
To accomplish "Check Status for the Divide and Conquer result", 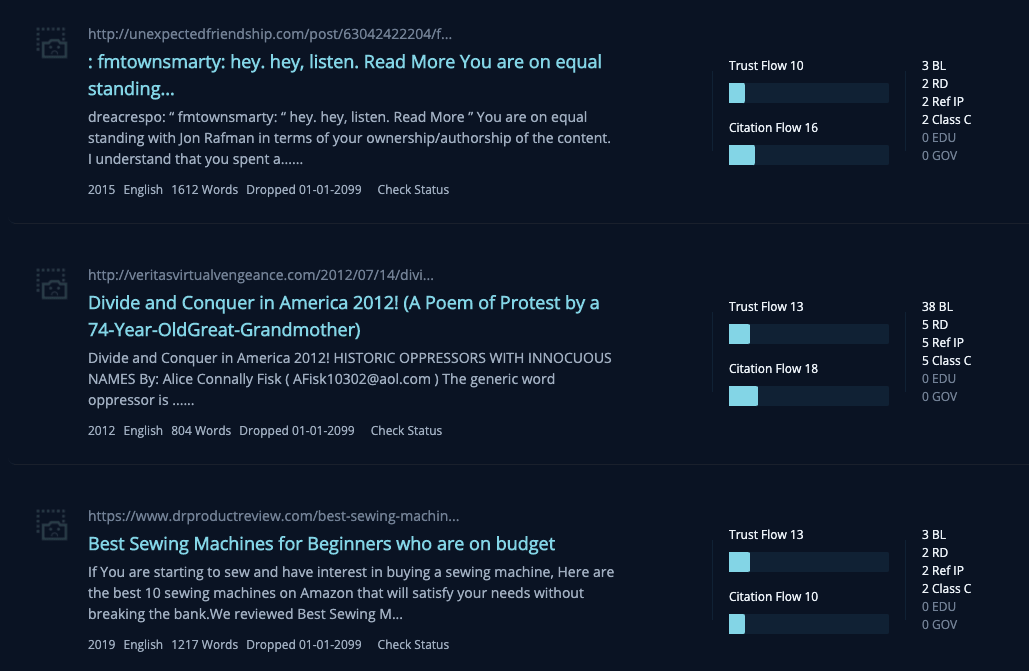I will 406,430.
